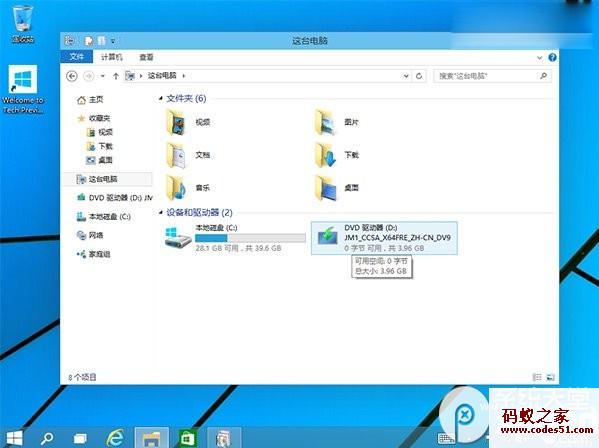Select 主页 in the navigation pane

point(90,100)
